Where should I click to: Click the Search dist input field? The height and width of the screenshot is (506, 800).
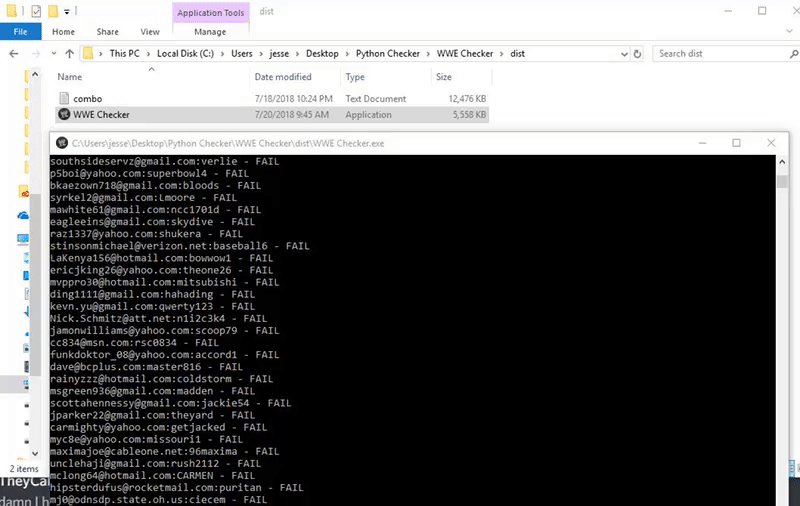point(719,54)
